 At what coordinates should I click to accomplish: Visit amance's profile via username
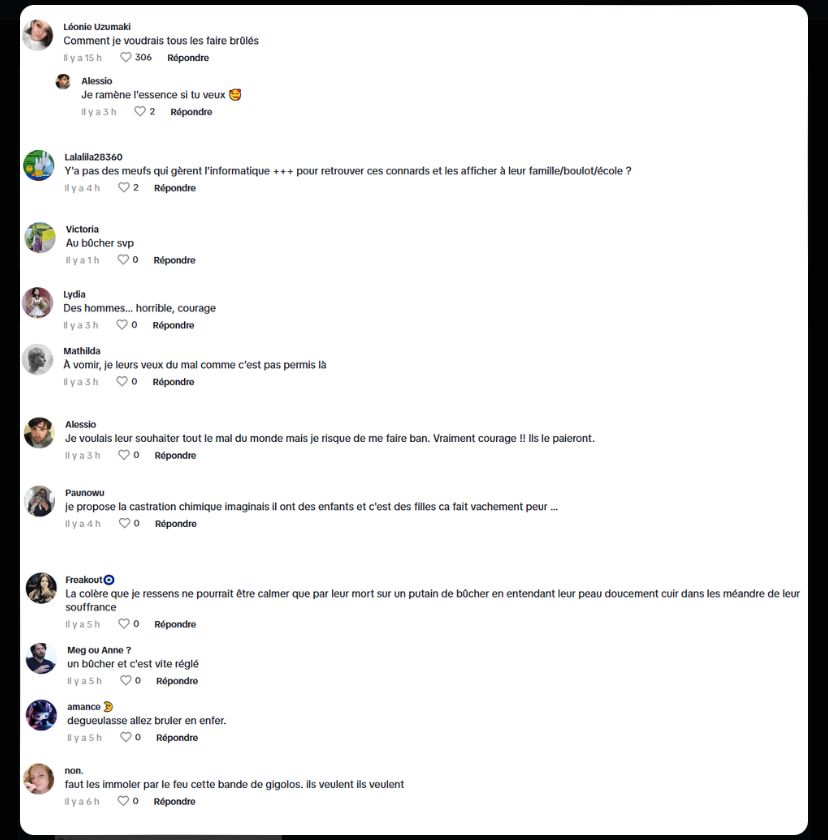coord(84,707)
